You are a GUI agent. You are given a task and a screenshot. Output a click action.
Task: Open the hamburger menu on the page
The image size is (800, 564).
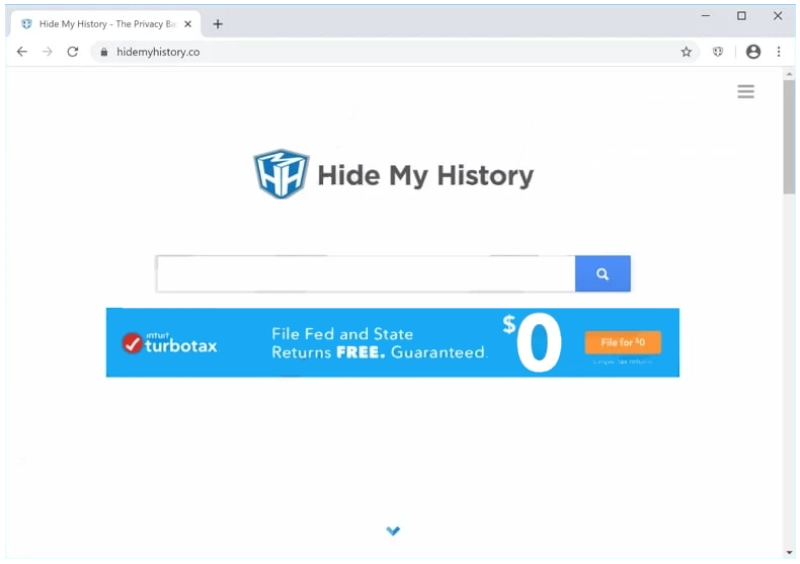pos(746,92)
